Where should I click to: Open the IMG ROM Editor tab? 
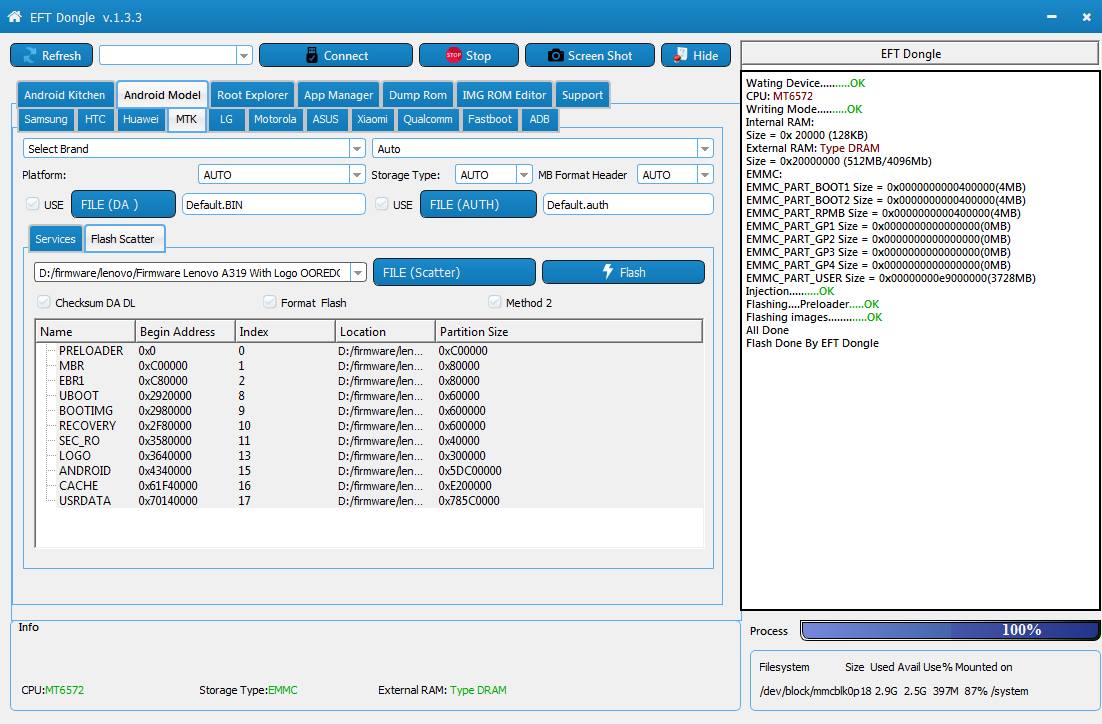(x=504, y=95)
